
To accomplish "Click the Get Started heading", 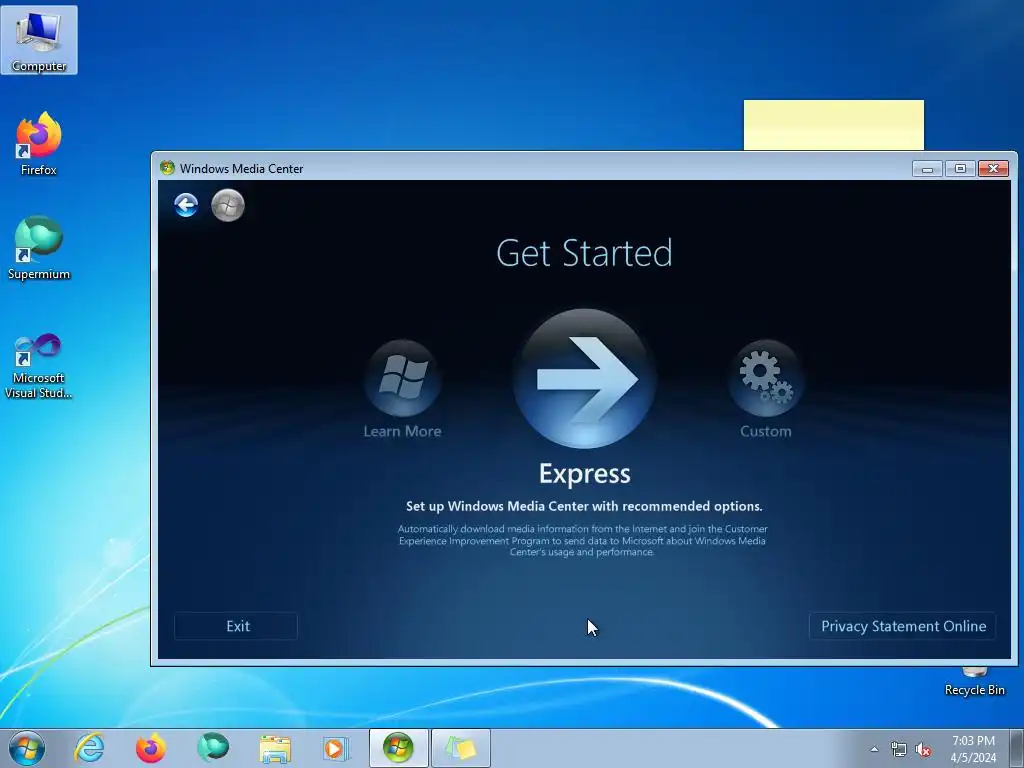I will (584, 253).
